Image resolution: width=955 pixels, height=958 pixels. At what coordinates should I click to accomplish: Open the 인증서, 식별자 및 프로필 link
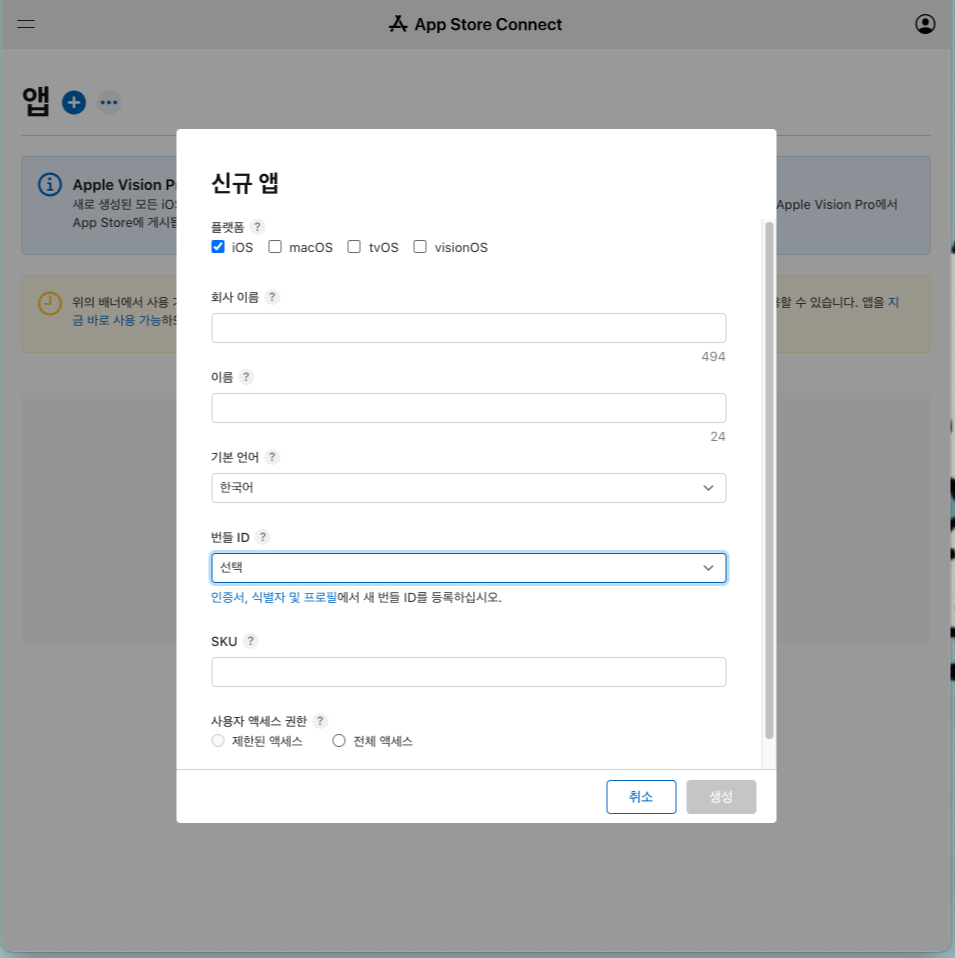[x=274, y=597]
